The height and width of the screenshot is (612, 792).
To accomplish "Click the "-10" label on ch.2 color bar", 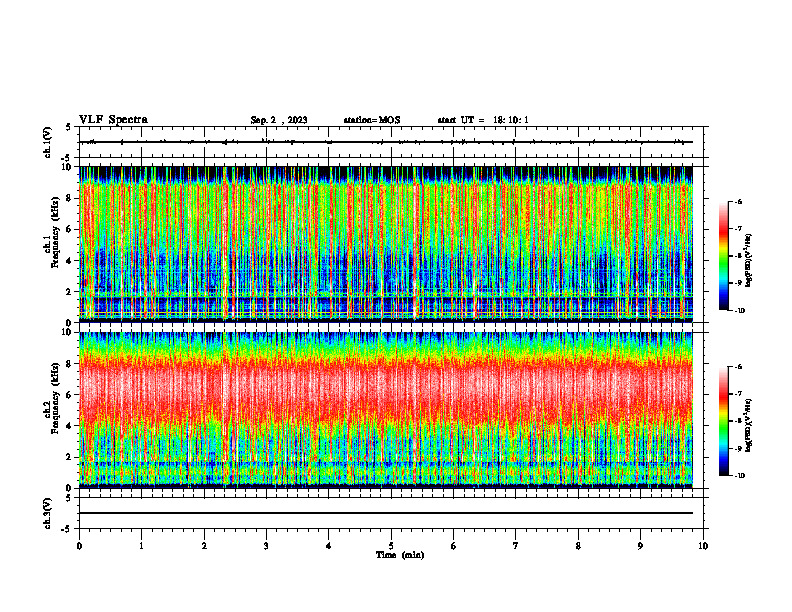I will tap(740, 476).
